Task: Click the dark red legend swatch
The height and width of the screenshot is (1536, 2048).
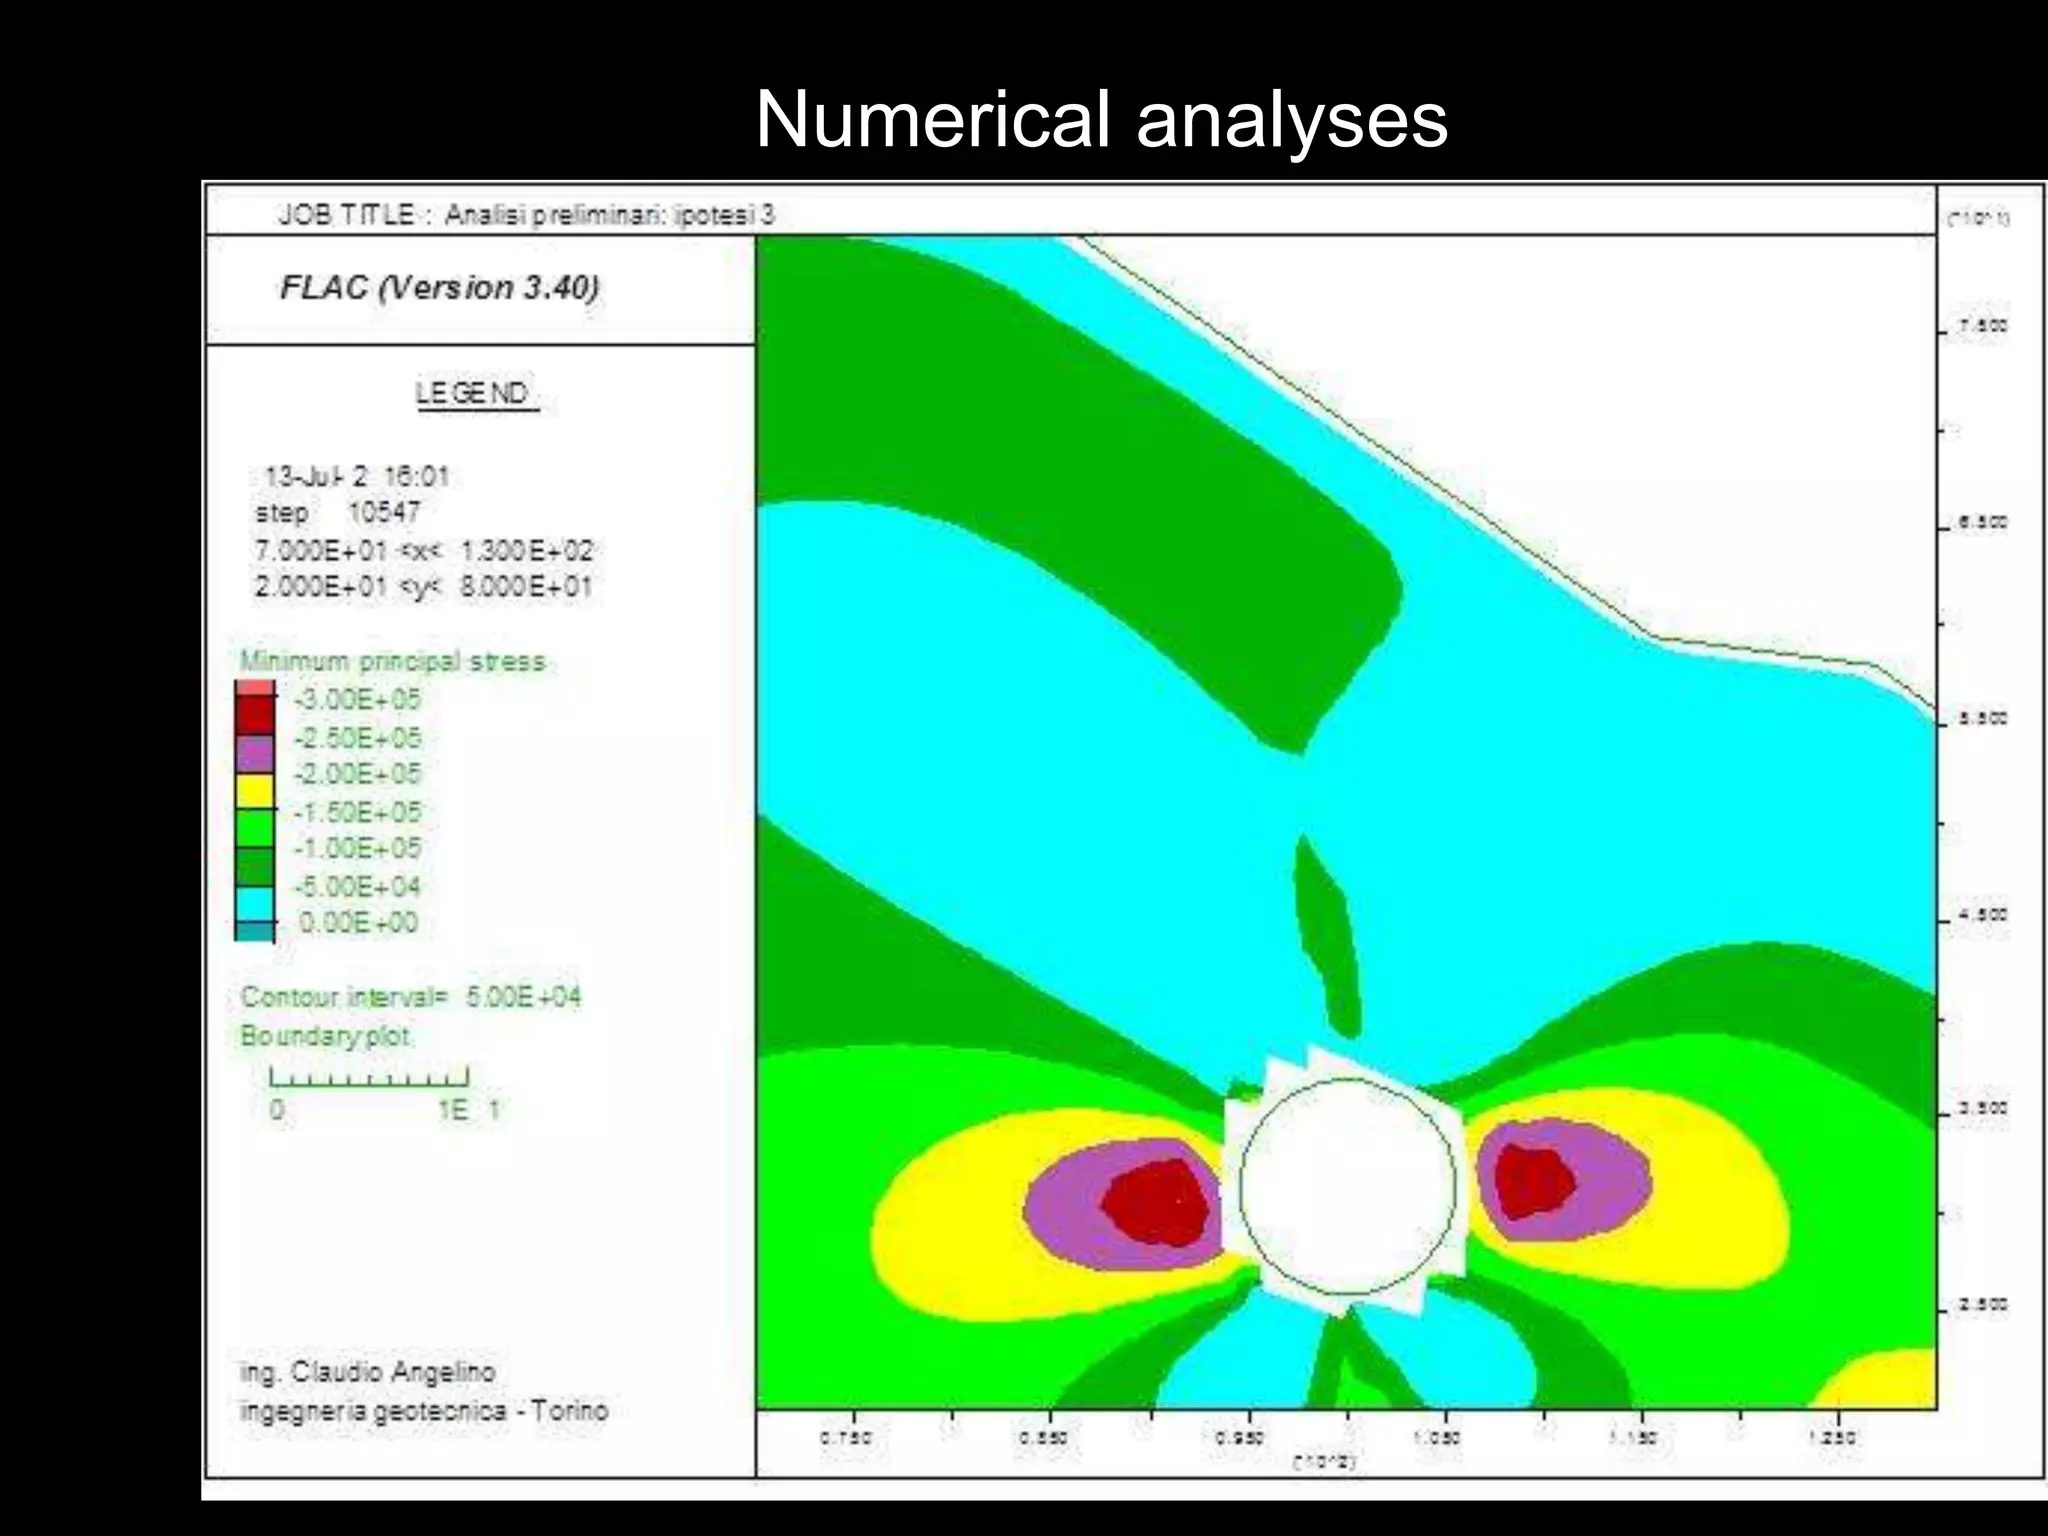Action: (255, 716)
